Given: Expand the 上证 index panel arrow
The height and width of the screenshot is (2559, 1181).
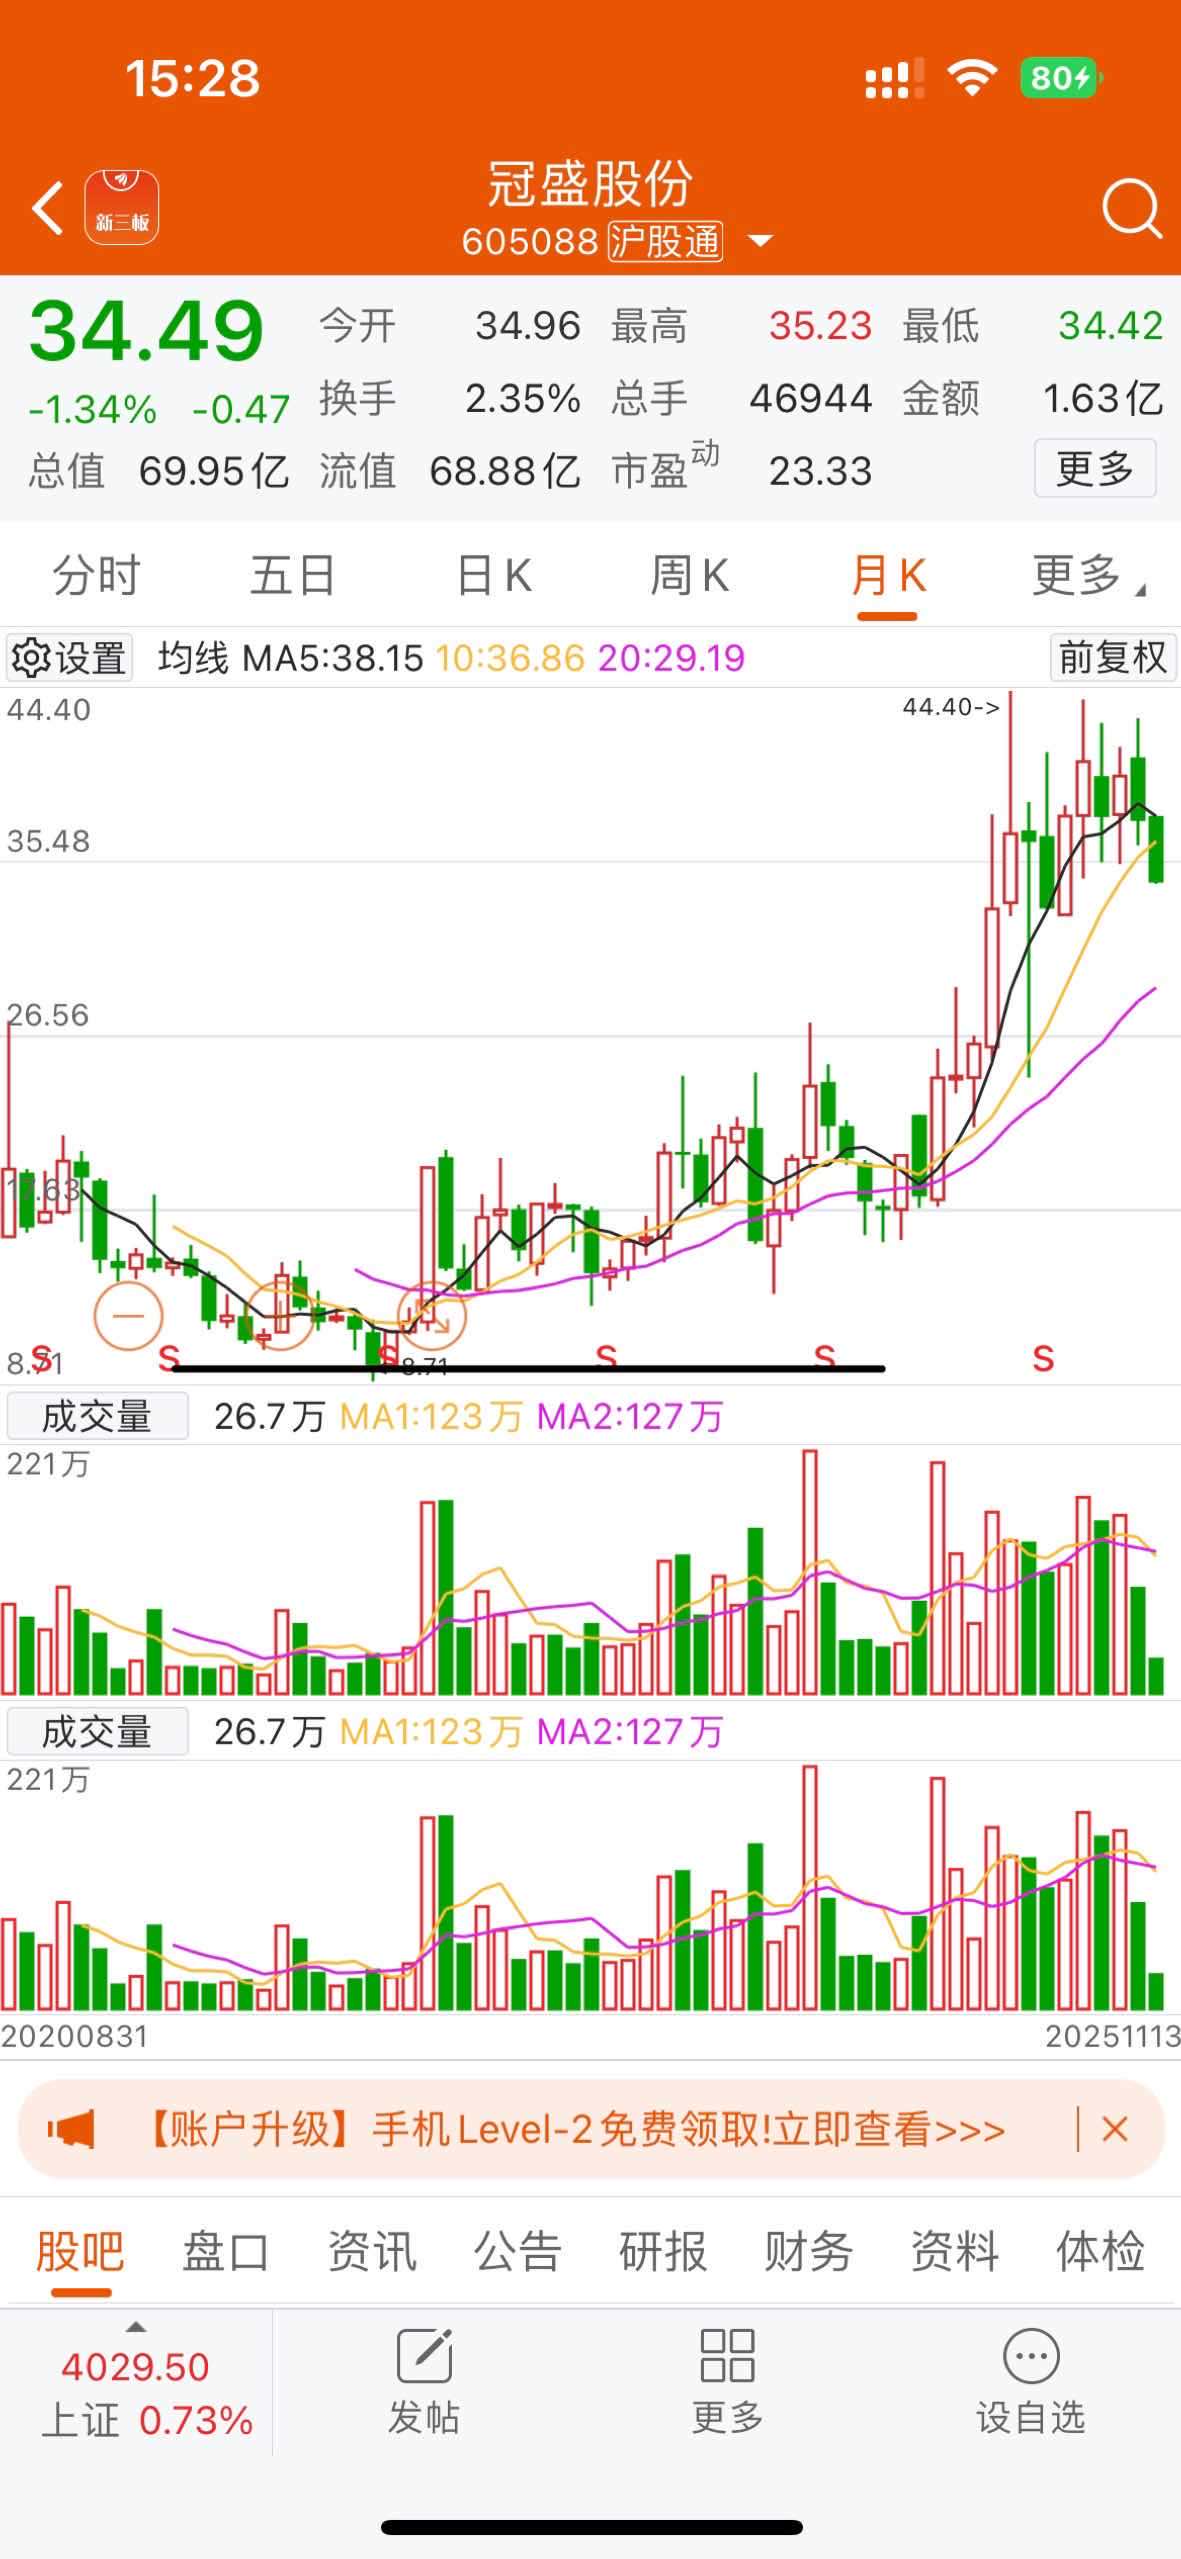Looking at the screenshot, I should 135,2327.
